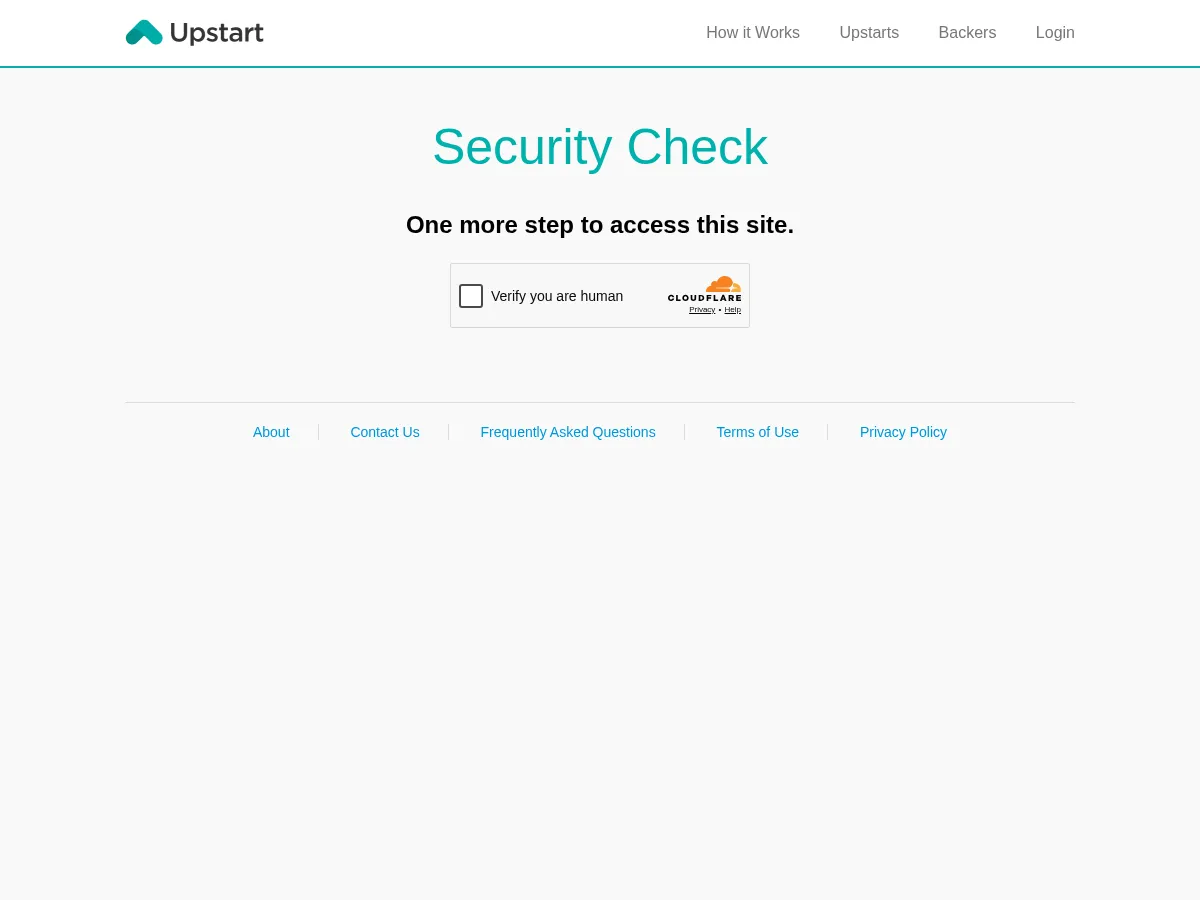Open the Privacy Policy link
The image size is (1200, 900).
(902, 431)
